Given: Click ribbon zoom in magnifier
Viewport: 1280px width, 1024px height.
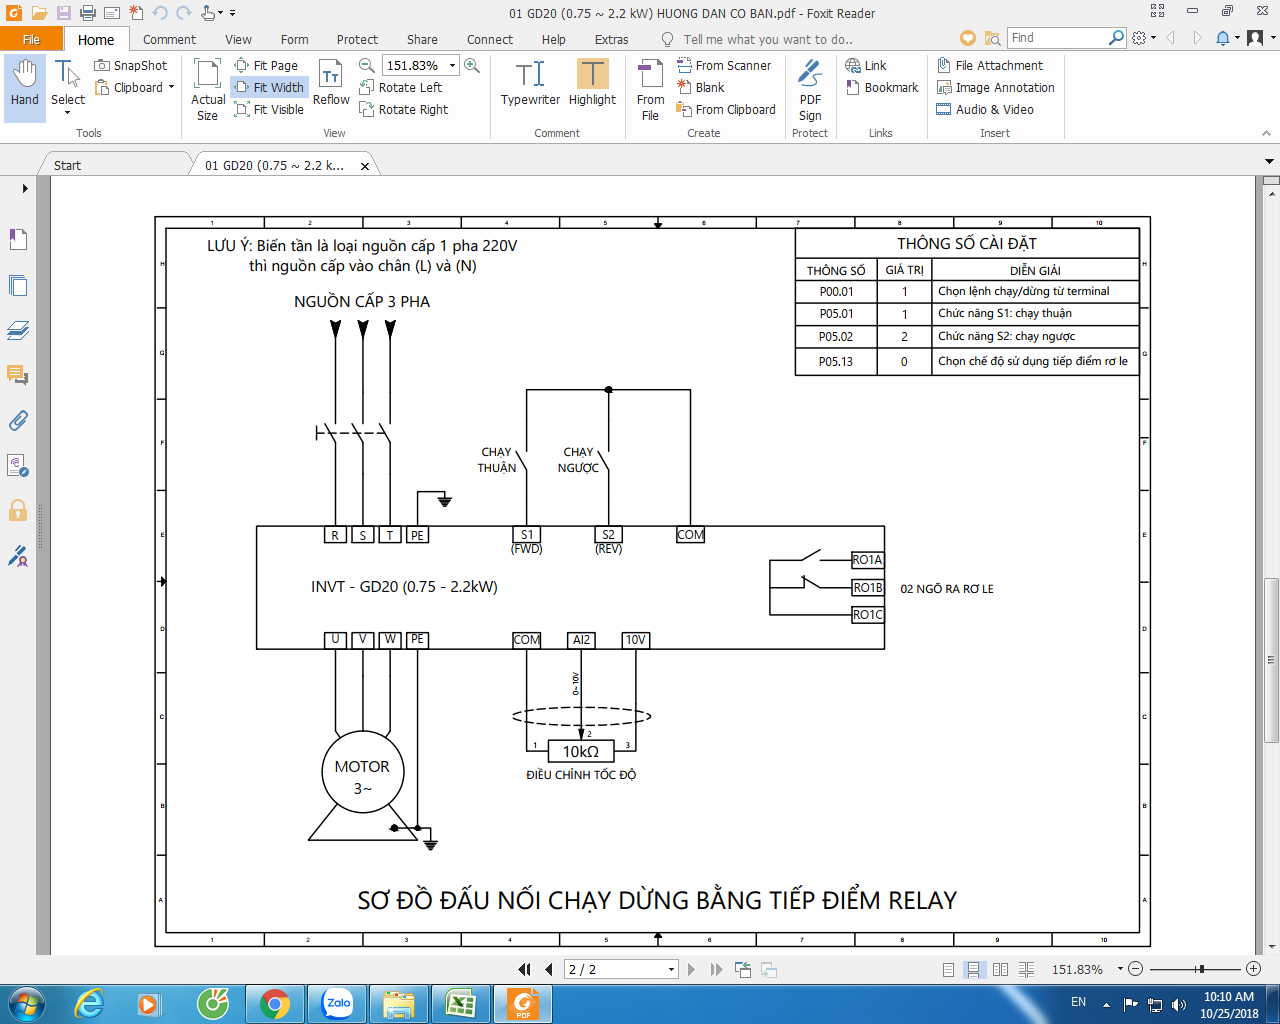Looking at the screenshot, I should point(472,65).
